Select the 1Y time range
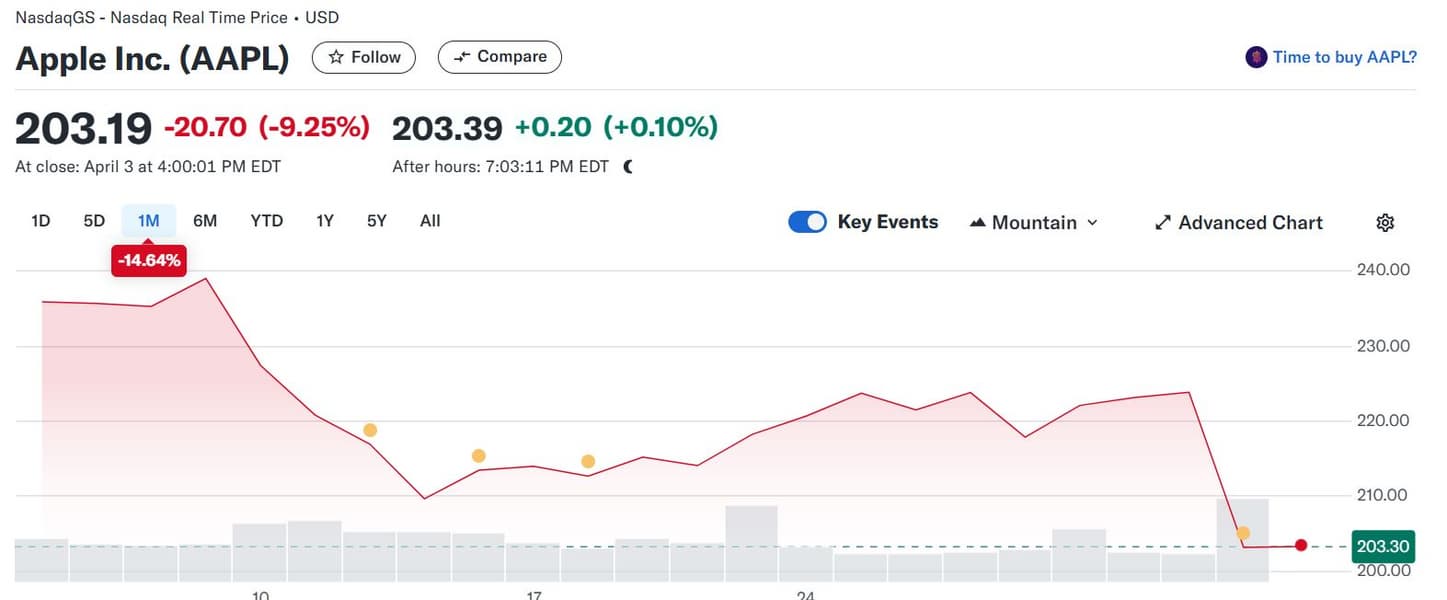The height and width of the screenshot is (600, 1447). tap(324, 221)
